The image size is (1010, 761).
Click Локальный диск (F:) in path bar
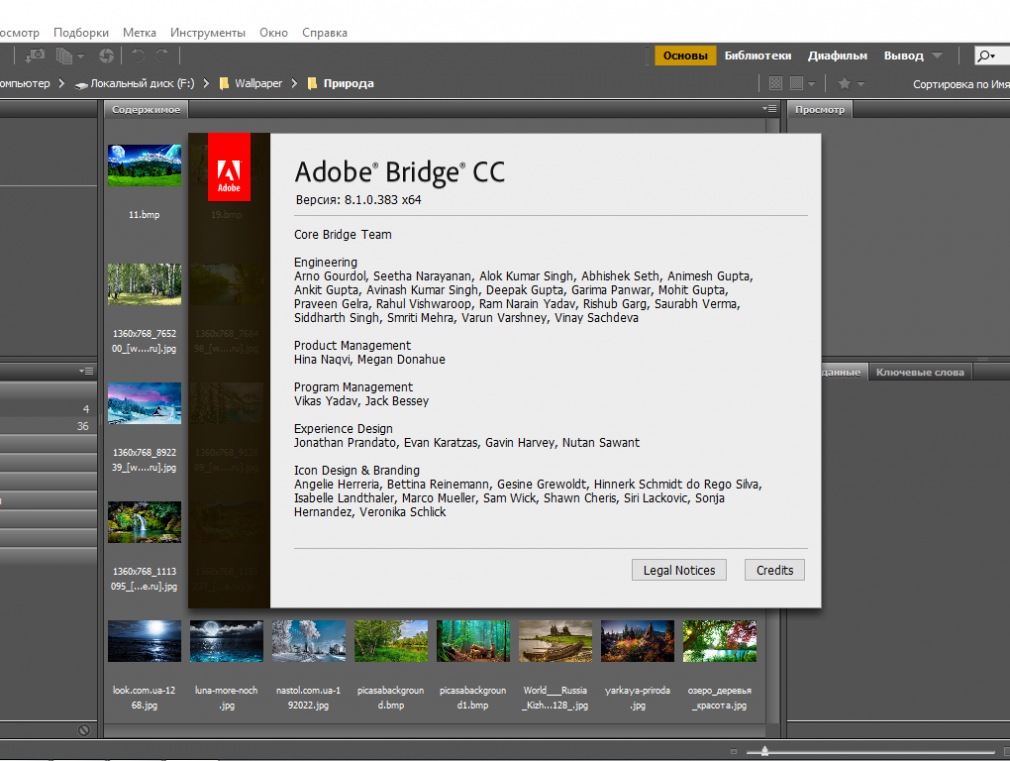[x=142, y=83]
